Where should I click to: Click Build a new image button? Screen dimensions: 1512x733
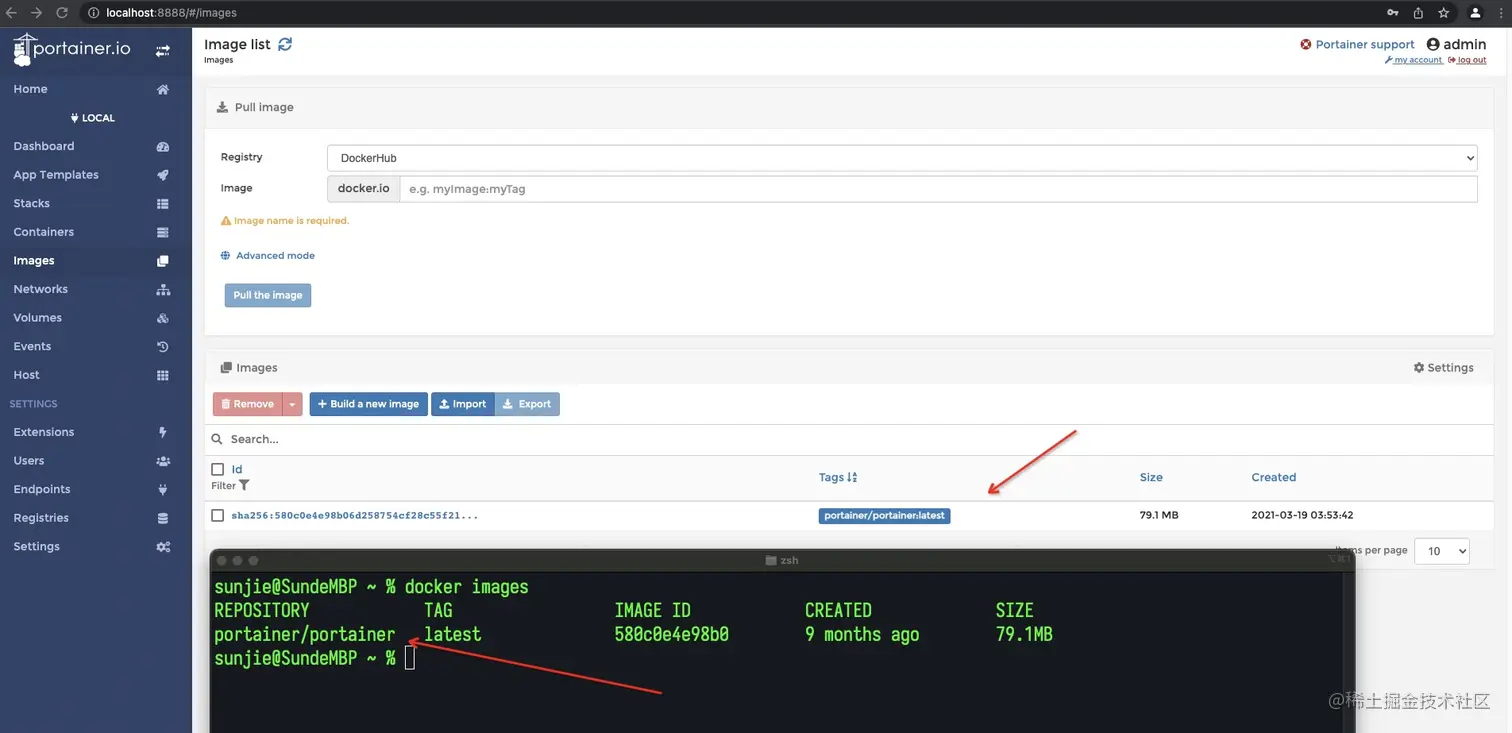[368, 404]
